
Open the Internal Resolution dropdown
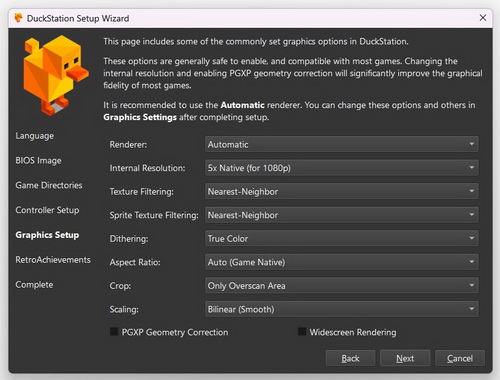coord(342,168)
